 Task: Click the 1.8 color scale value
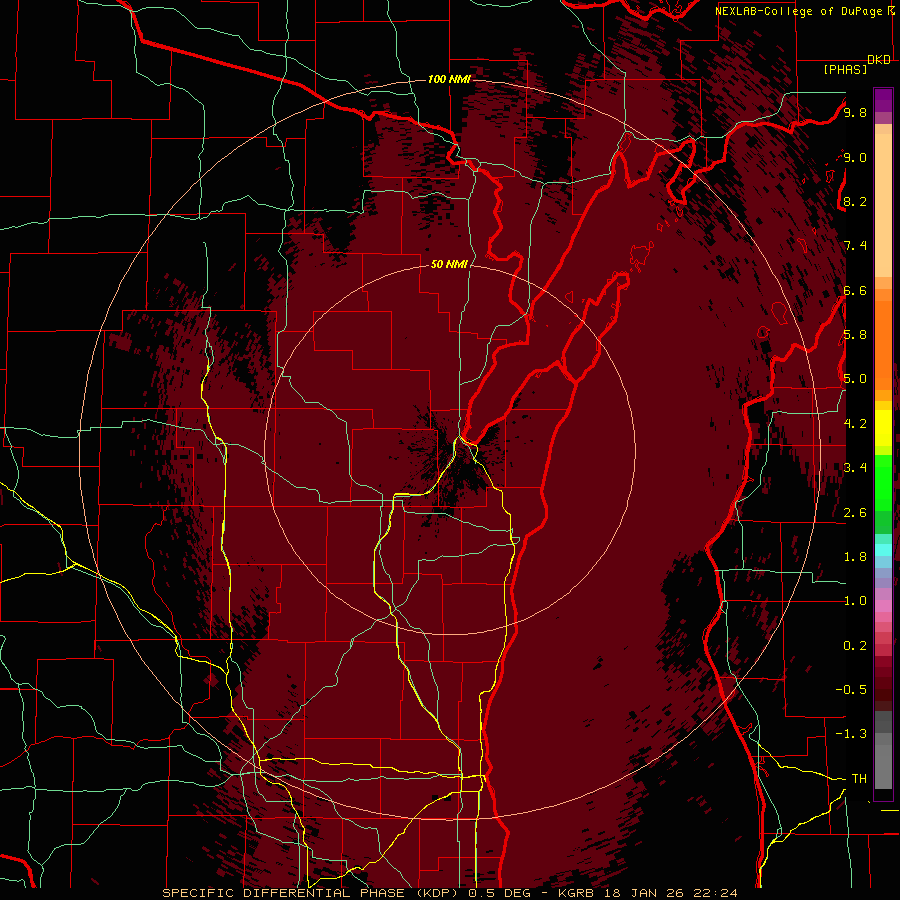(x=855, y=557)
